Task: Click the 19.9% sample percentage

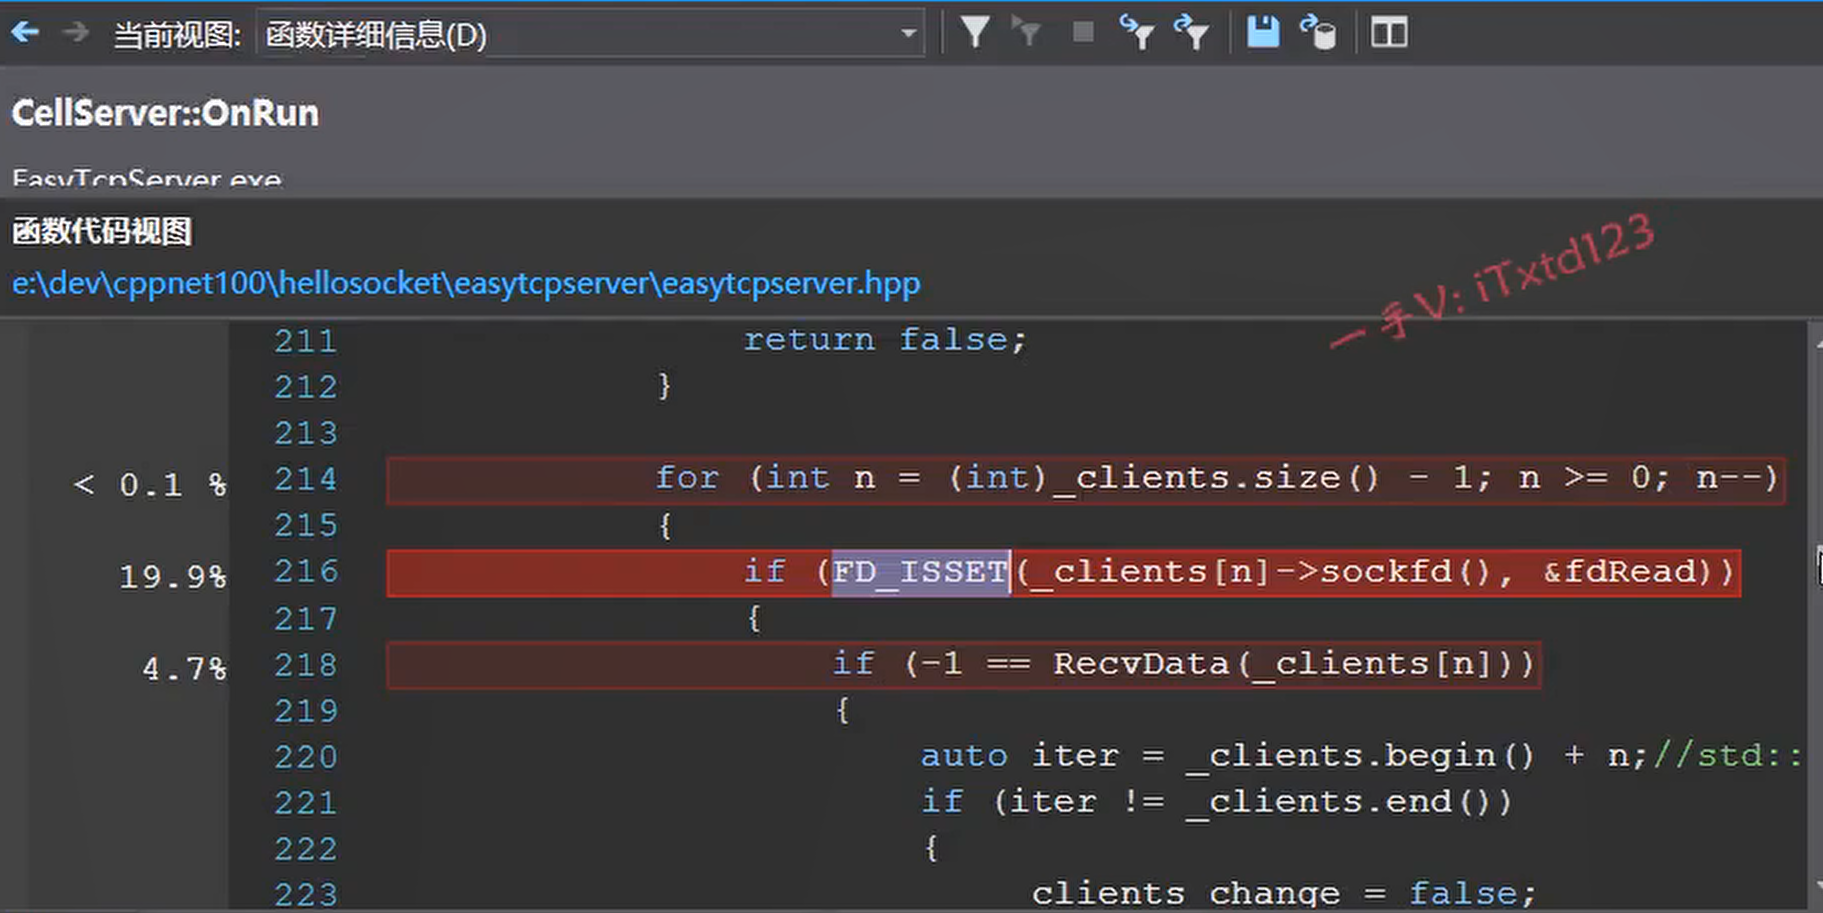Action: [172, 576]
